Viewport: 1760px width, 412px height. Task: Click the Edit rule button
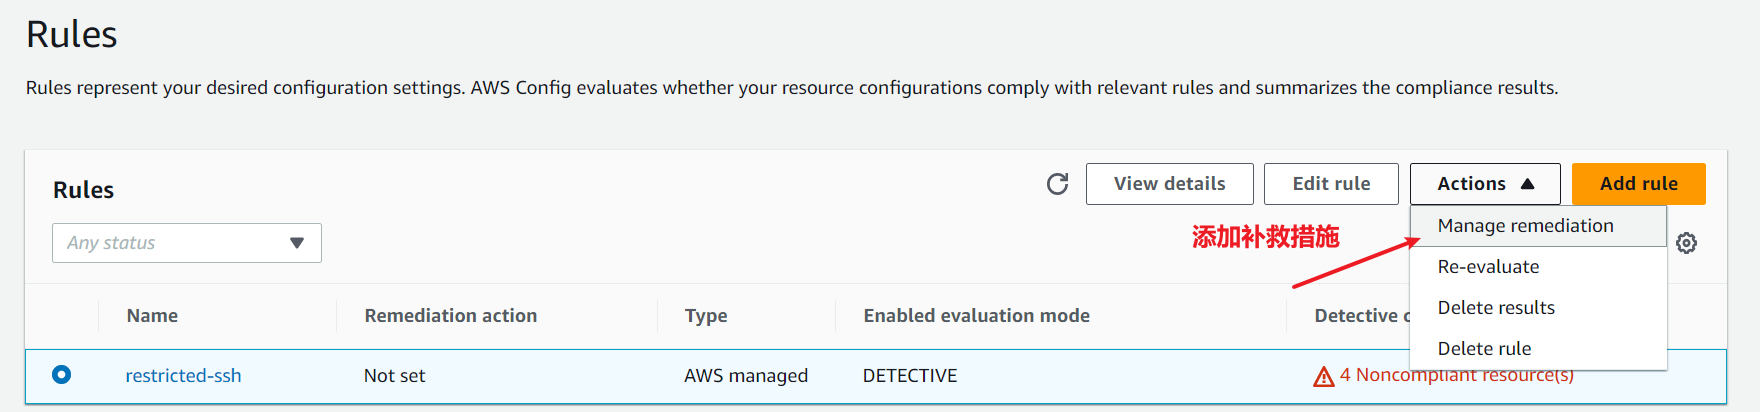(x=1331, y=184)
